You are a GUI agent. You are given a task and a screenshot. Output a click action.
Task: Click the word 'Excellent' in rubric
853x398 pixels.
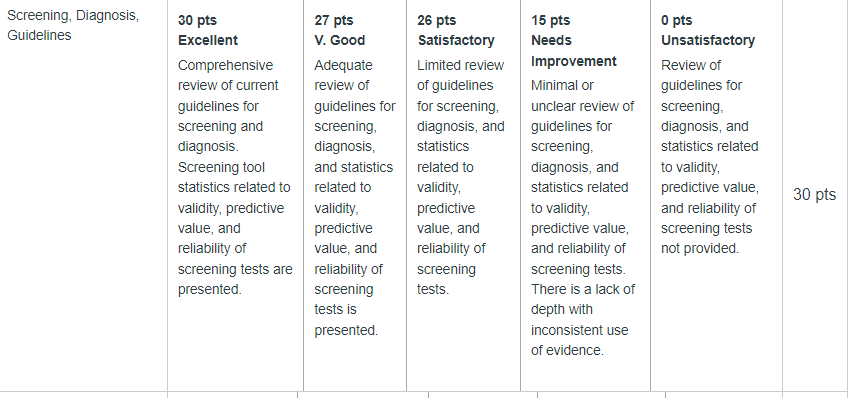[x=208, y=40]
